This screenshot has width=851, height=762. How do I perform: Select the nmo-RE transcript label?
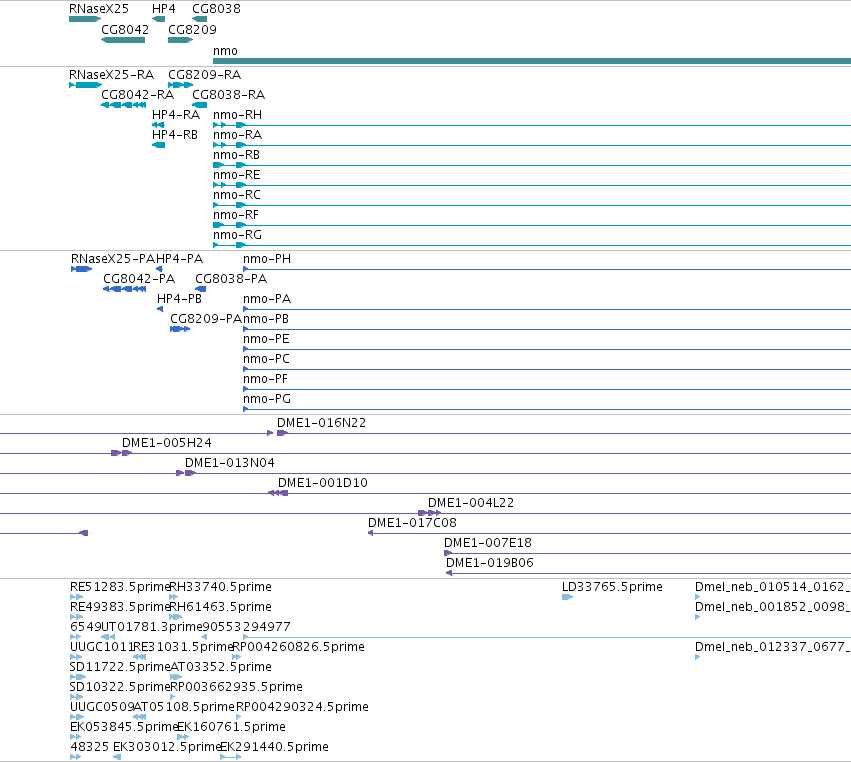point(237,175)
